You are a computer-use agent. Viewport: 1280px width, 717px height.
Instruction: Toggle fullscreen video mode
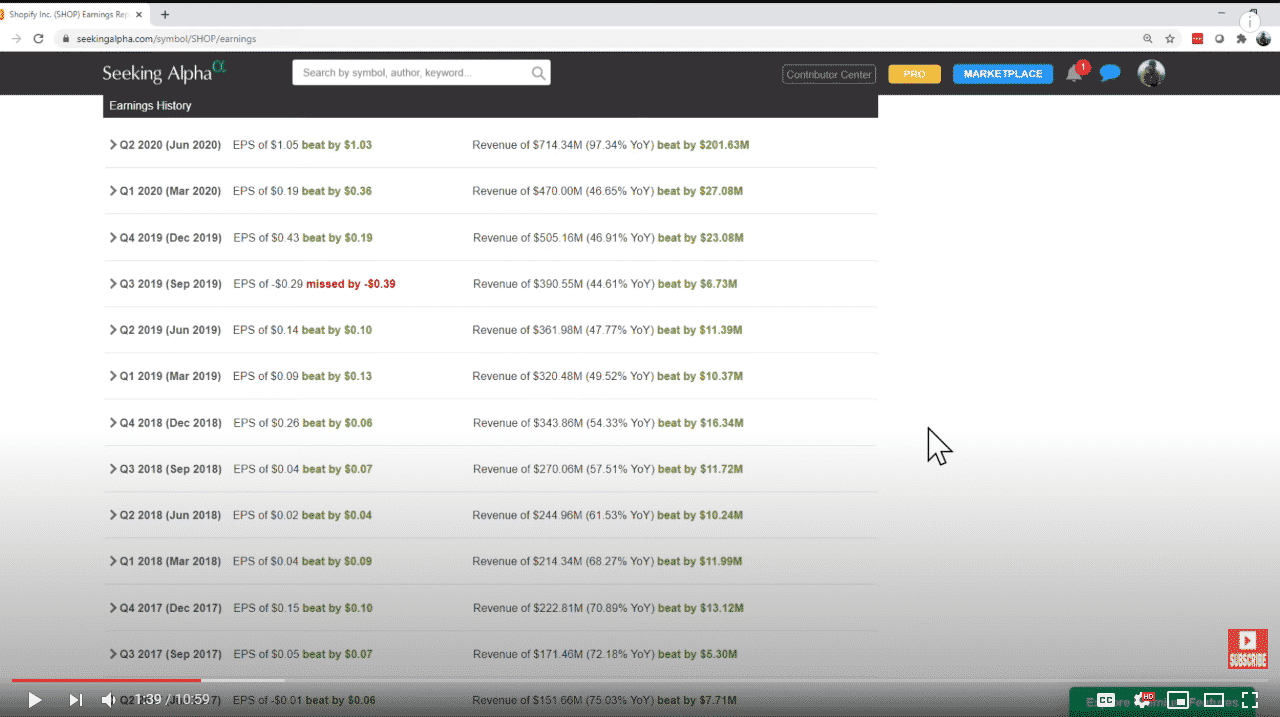tap(1249, 700)
